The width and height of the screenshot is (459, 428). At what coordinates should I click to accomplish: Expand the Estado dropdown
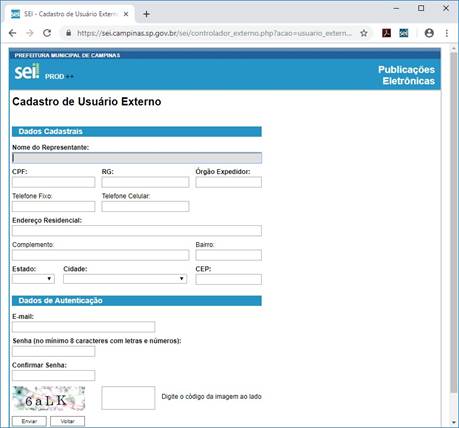point(33,279)
